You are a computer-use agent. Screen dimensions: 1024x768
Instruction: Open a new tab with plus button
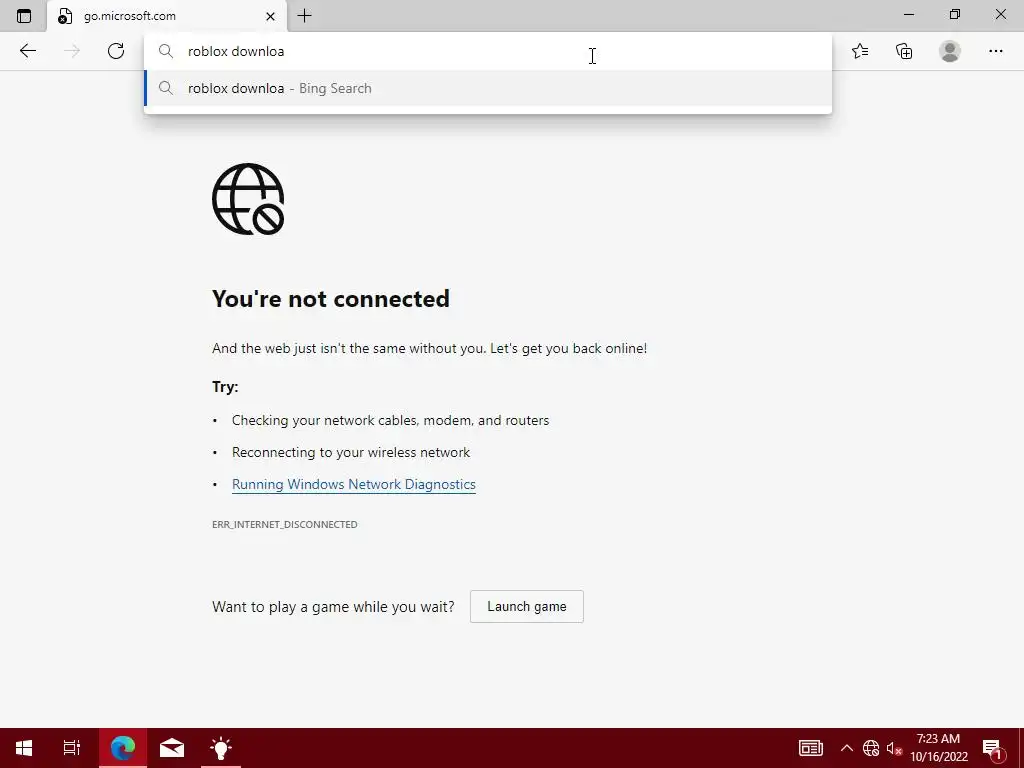pyautogui.click(x=304, y=16)
